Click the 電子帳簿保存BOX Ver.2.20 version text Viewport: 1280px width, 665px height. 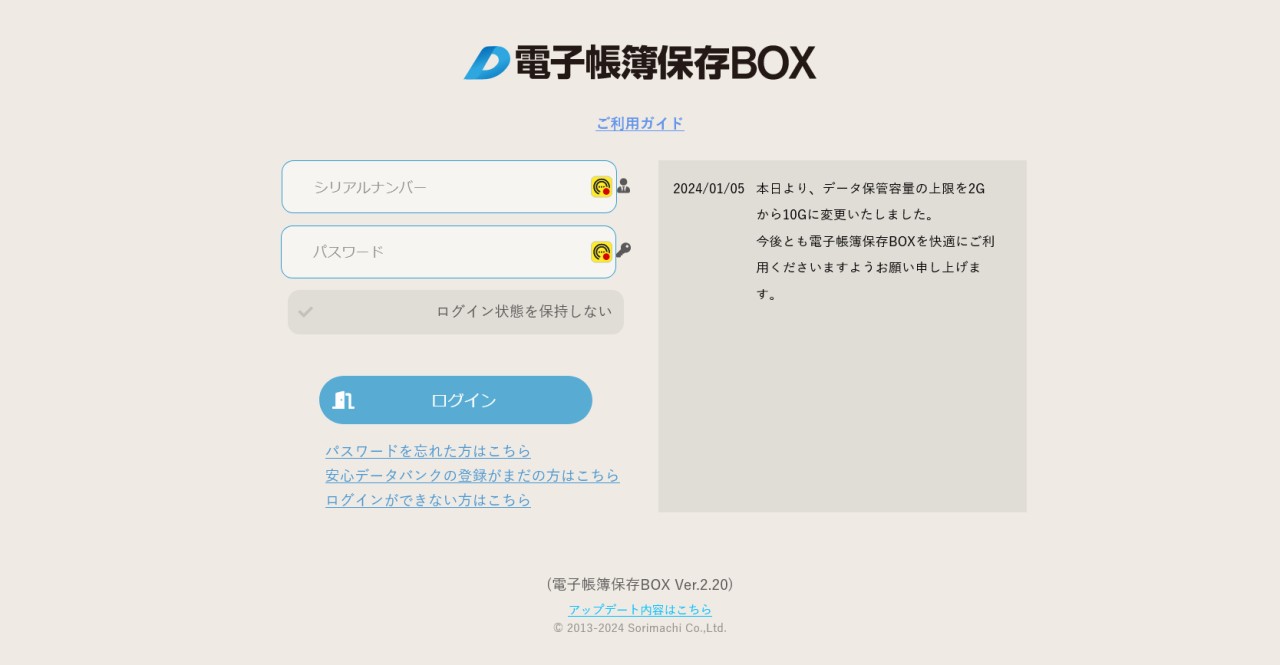(x=640, y=585)
